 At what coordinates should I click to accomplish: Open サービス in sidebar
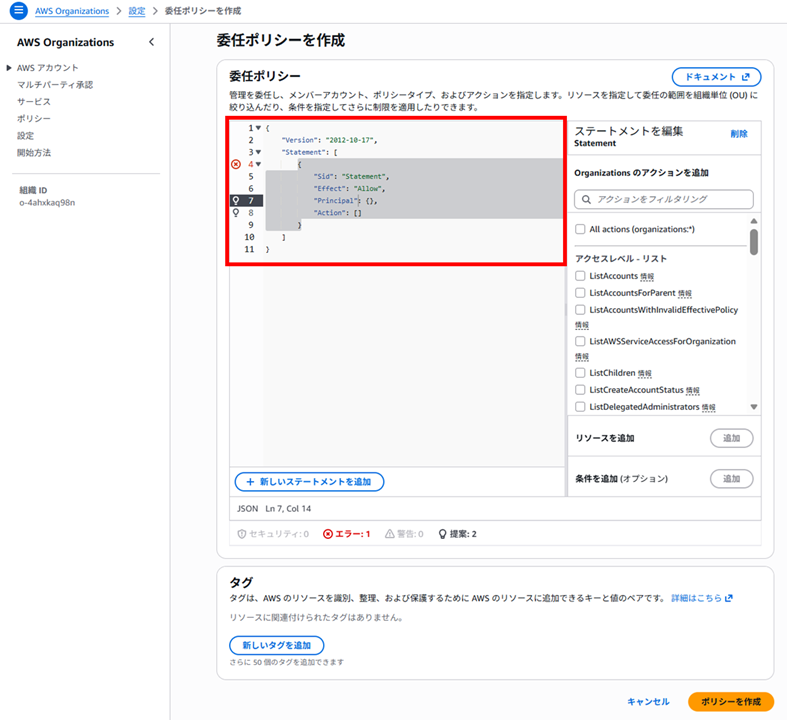pos(34,102)
